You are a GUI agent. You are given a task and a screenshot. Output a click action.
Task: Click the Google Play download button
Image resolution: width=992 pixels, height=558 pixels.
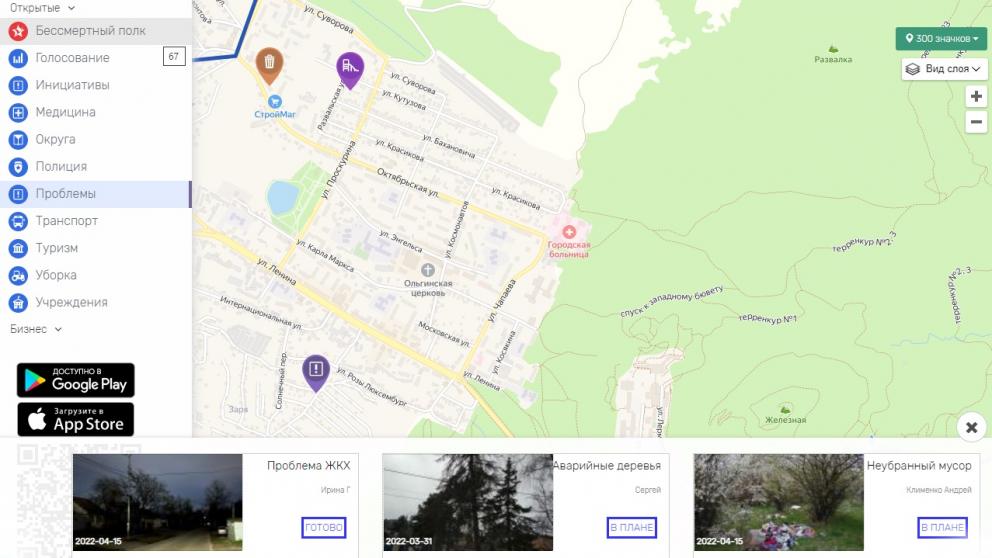point(76,380)
